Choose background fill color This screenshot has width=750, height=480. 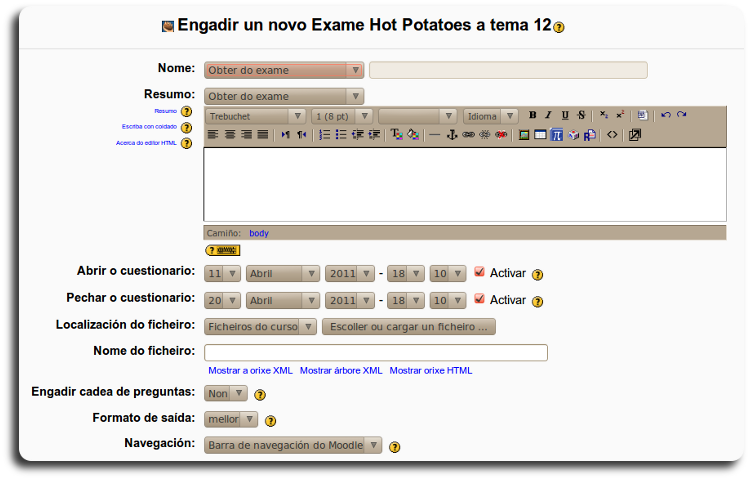tap(413, 135)
